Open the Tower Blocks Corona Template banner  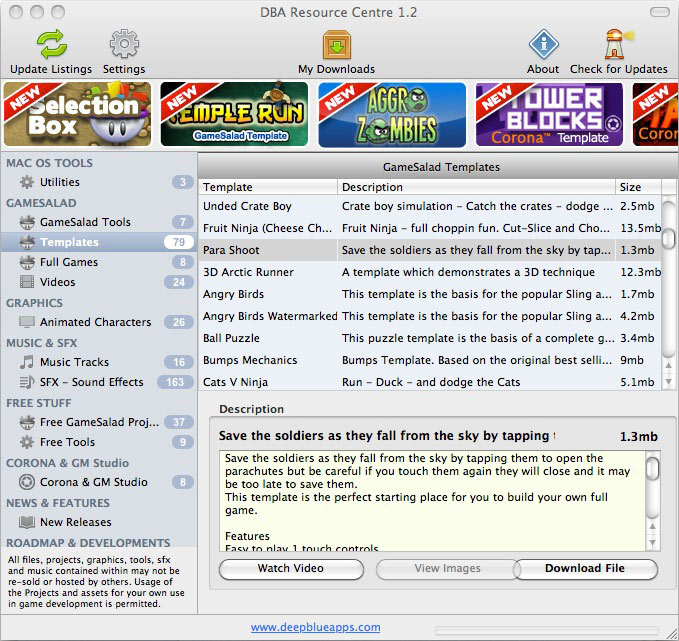tap(549, 115)
